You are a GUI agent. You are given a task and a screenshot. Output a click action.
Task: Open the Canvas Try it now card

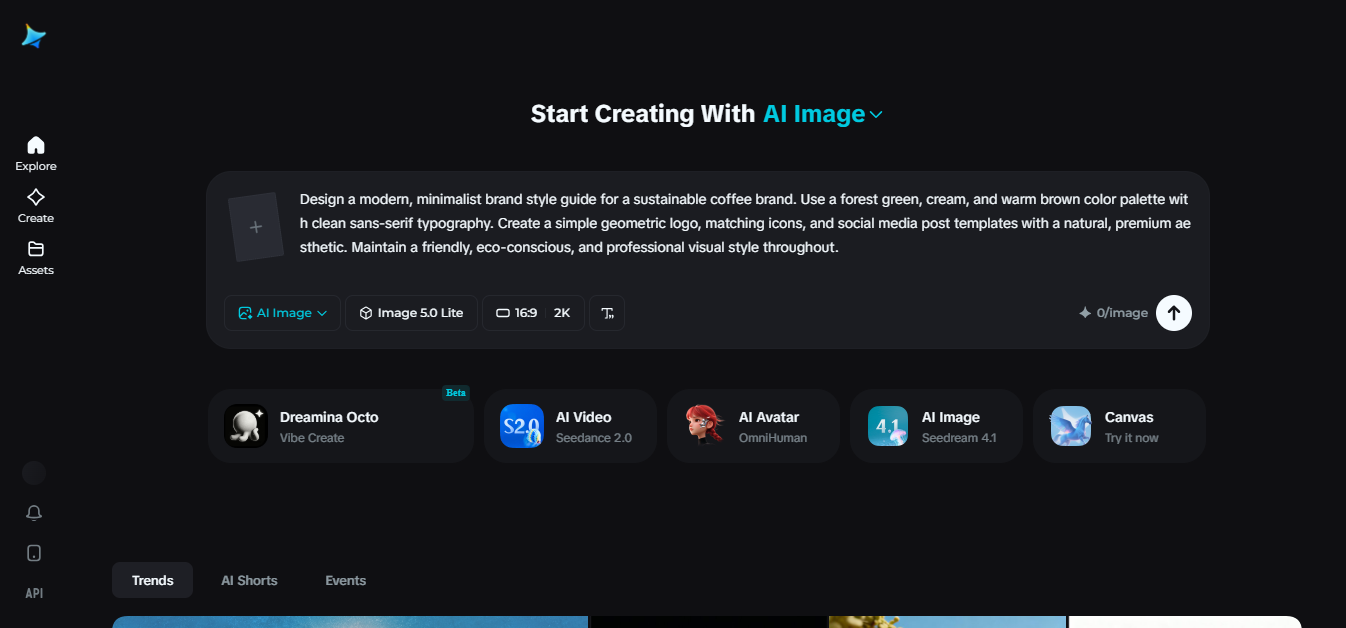pyautogui.click(x=1119, y=426)
